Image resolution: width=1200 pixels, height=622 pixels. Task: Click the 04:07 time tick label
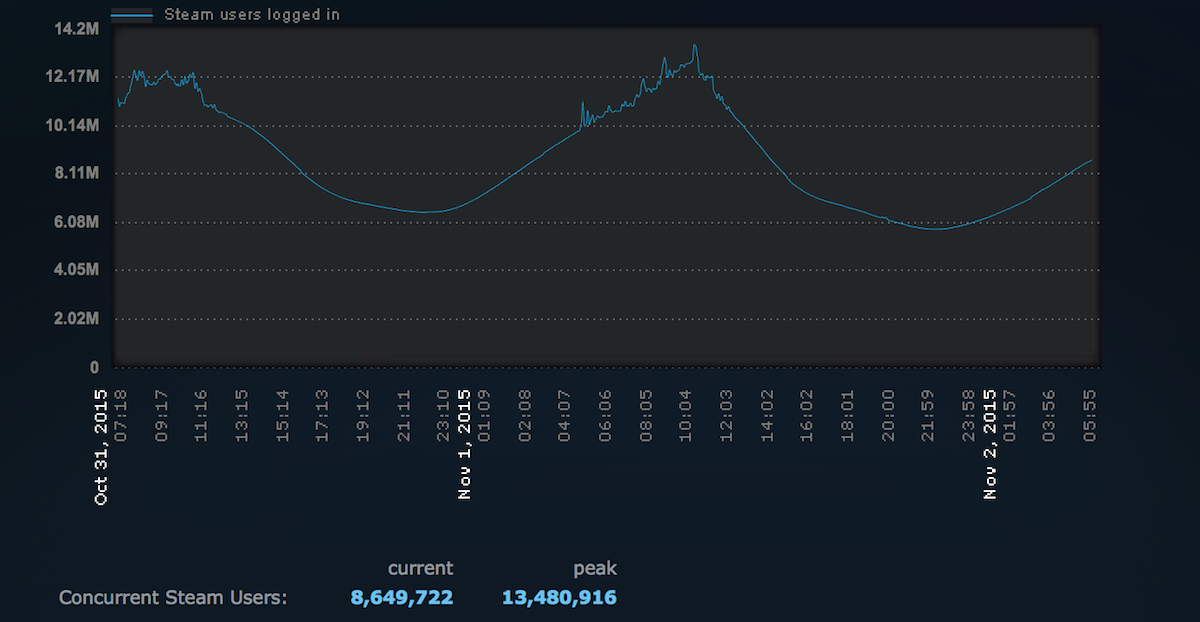(x=565, y=416)
